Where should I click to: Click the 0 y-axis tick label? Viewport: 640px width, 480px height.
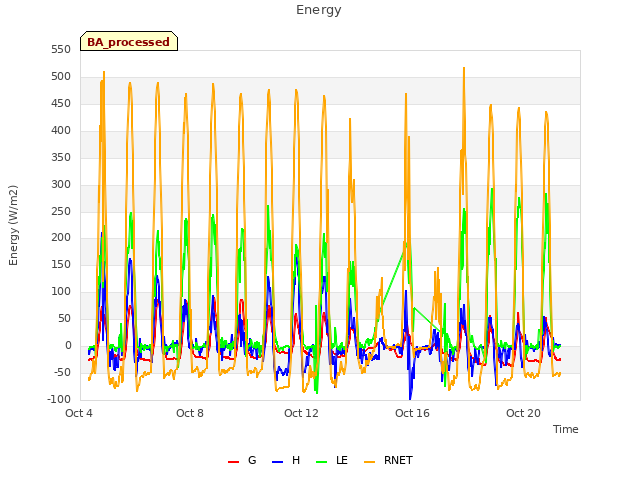(x=68, y=345)
